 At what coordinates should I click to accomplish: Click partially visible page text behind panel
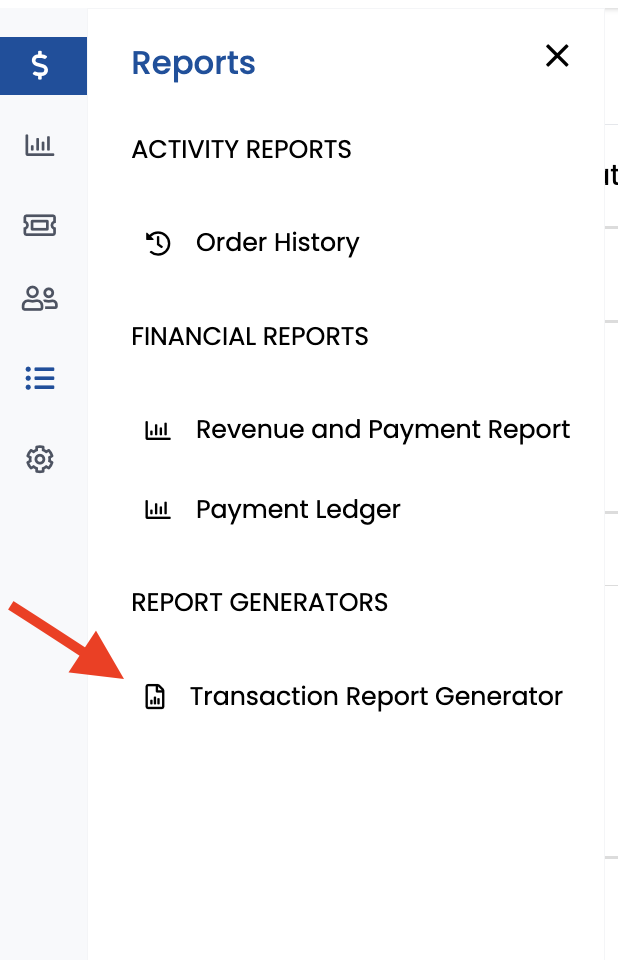611,175
